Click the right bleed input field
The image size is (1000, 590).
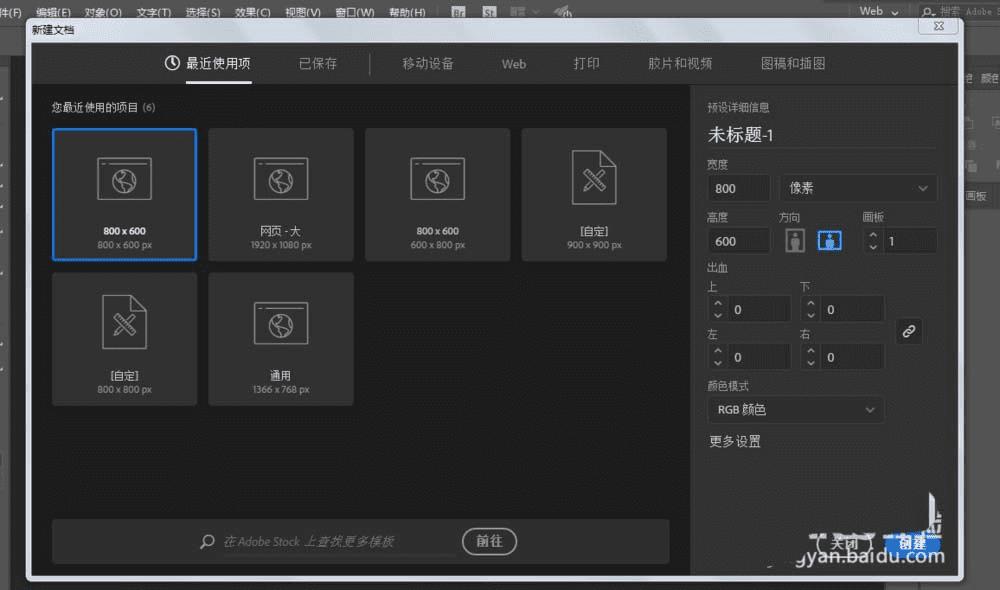(853, 357)
